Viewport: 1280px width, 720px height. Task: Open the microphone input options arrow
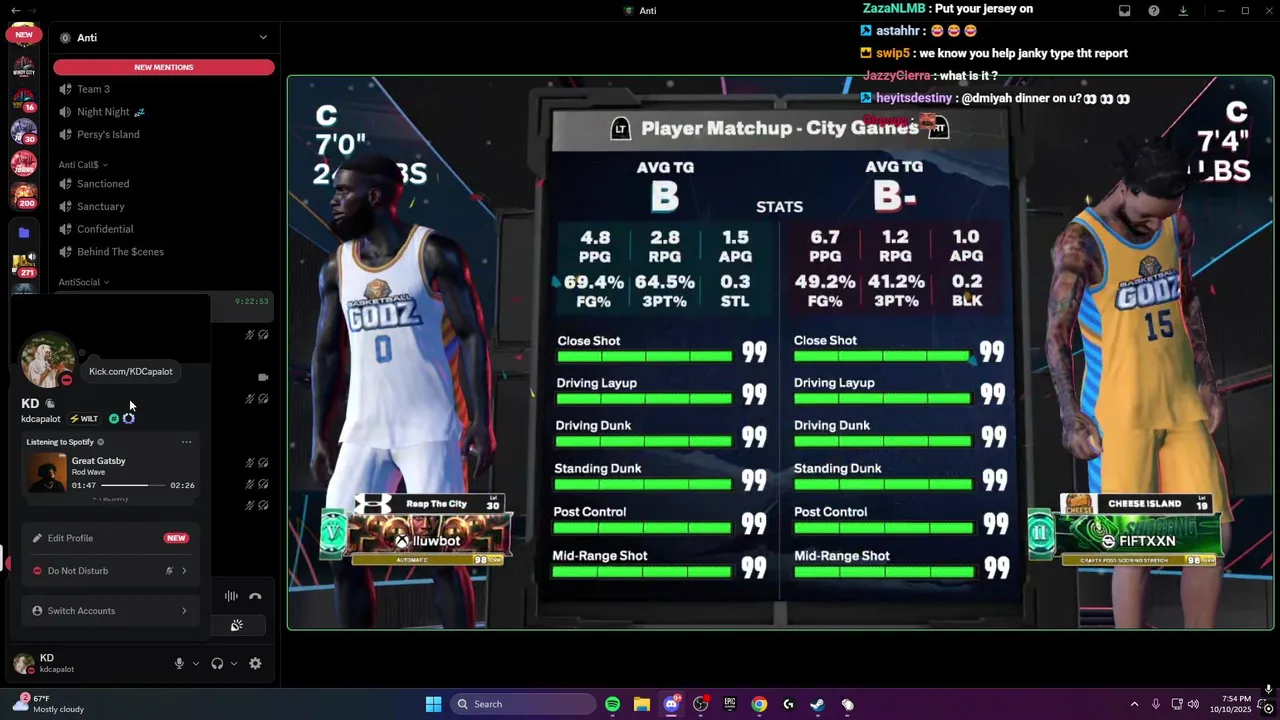195,663
